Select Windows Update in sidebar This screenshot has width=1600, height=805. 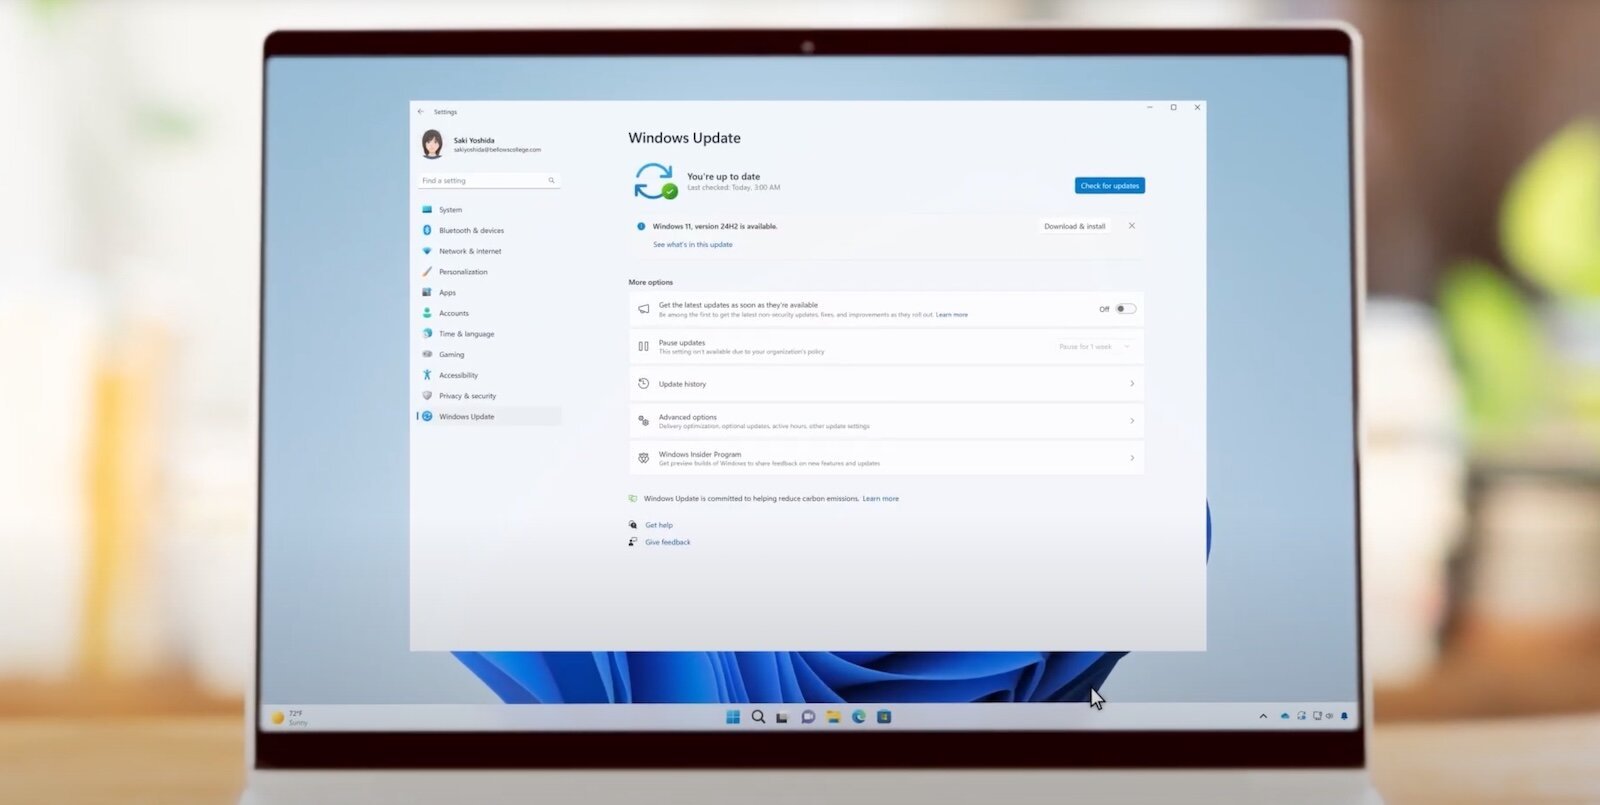(x=489, y=417)
